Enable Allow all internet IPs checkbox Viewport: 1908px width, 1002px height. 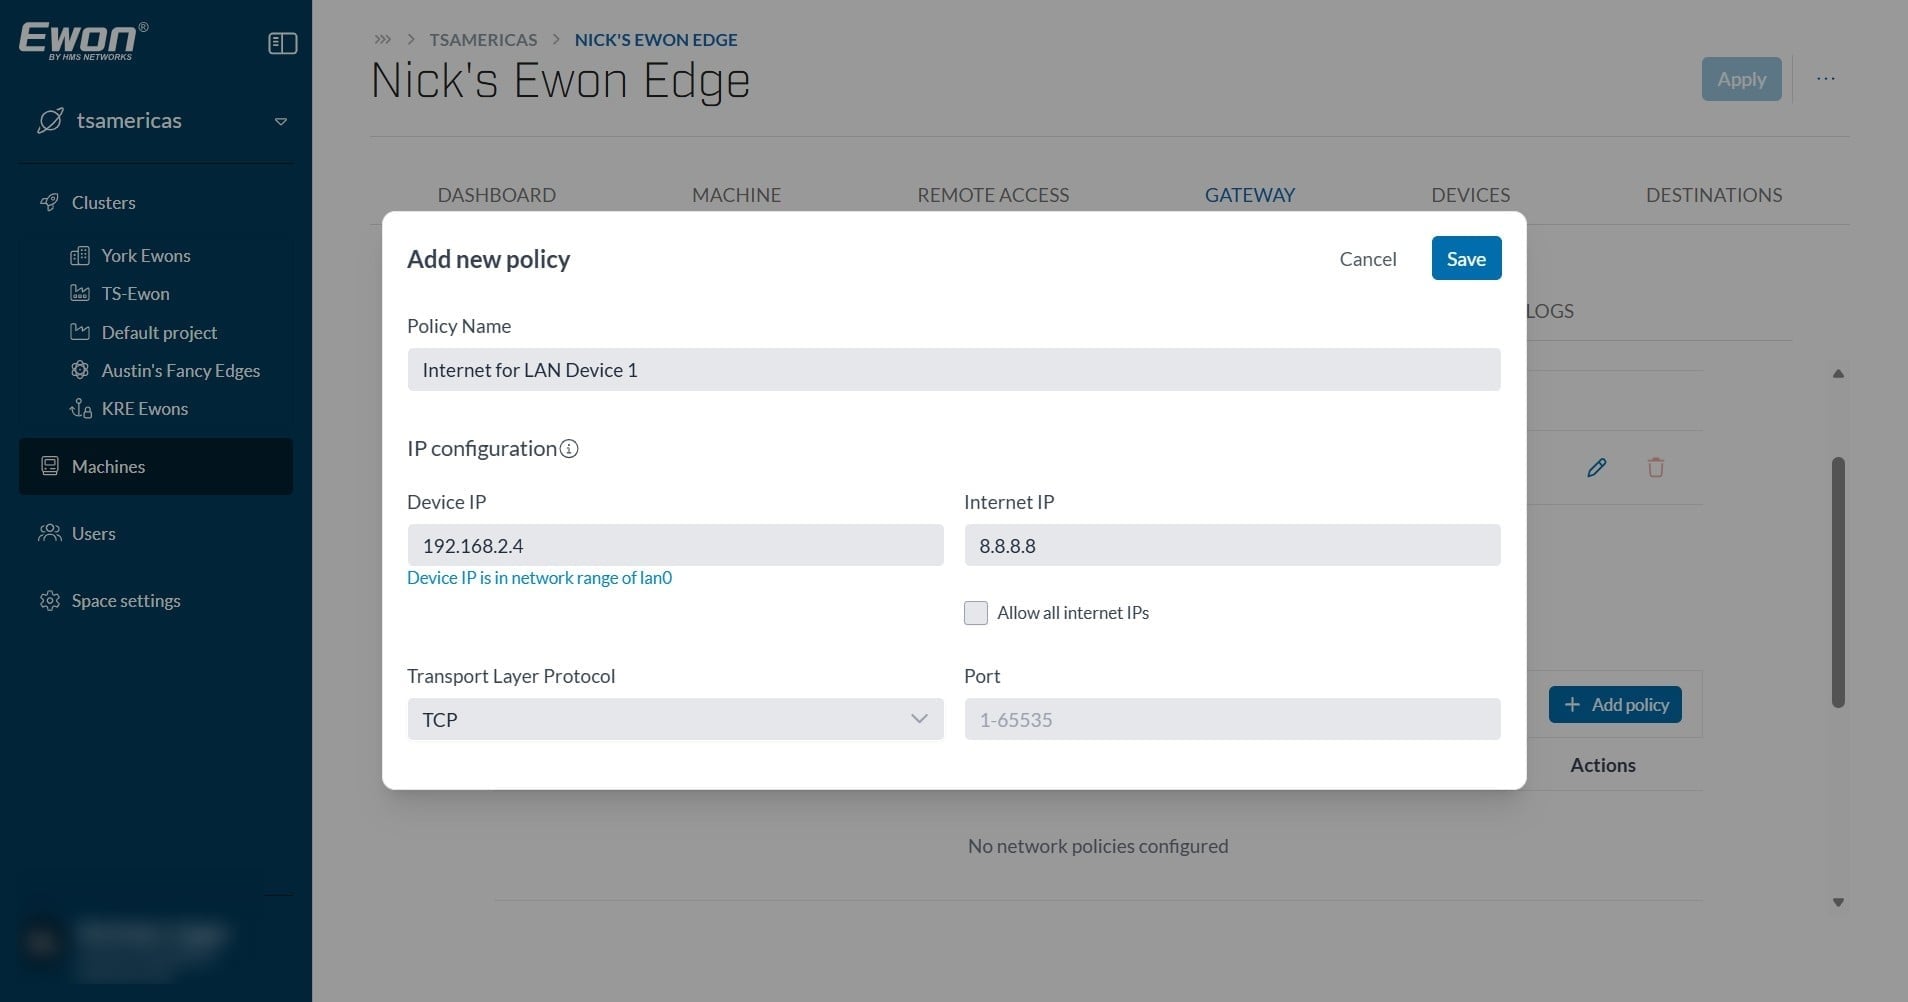(x=976, y=613)
